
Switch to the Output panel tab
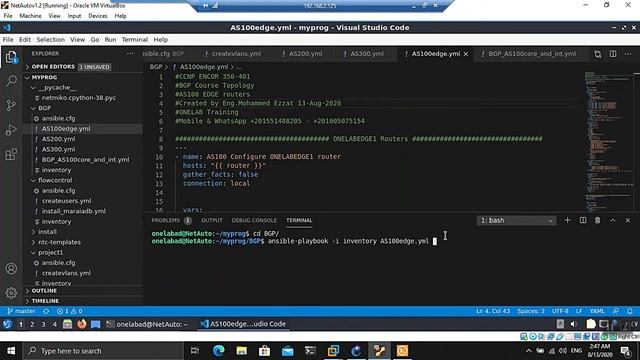(212, 220)
